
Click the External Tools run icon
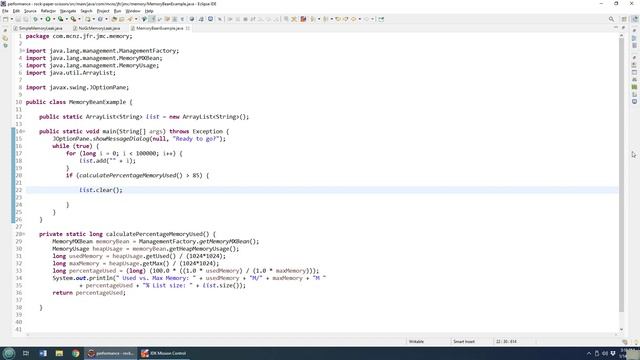pos(73,19)
